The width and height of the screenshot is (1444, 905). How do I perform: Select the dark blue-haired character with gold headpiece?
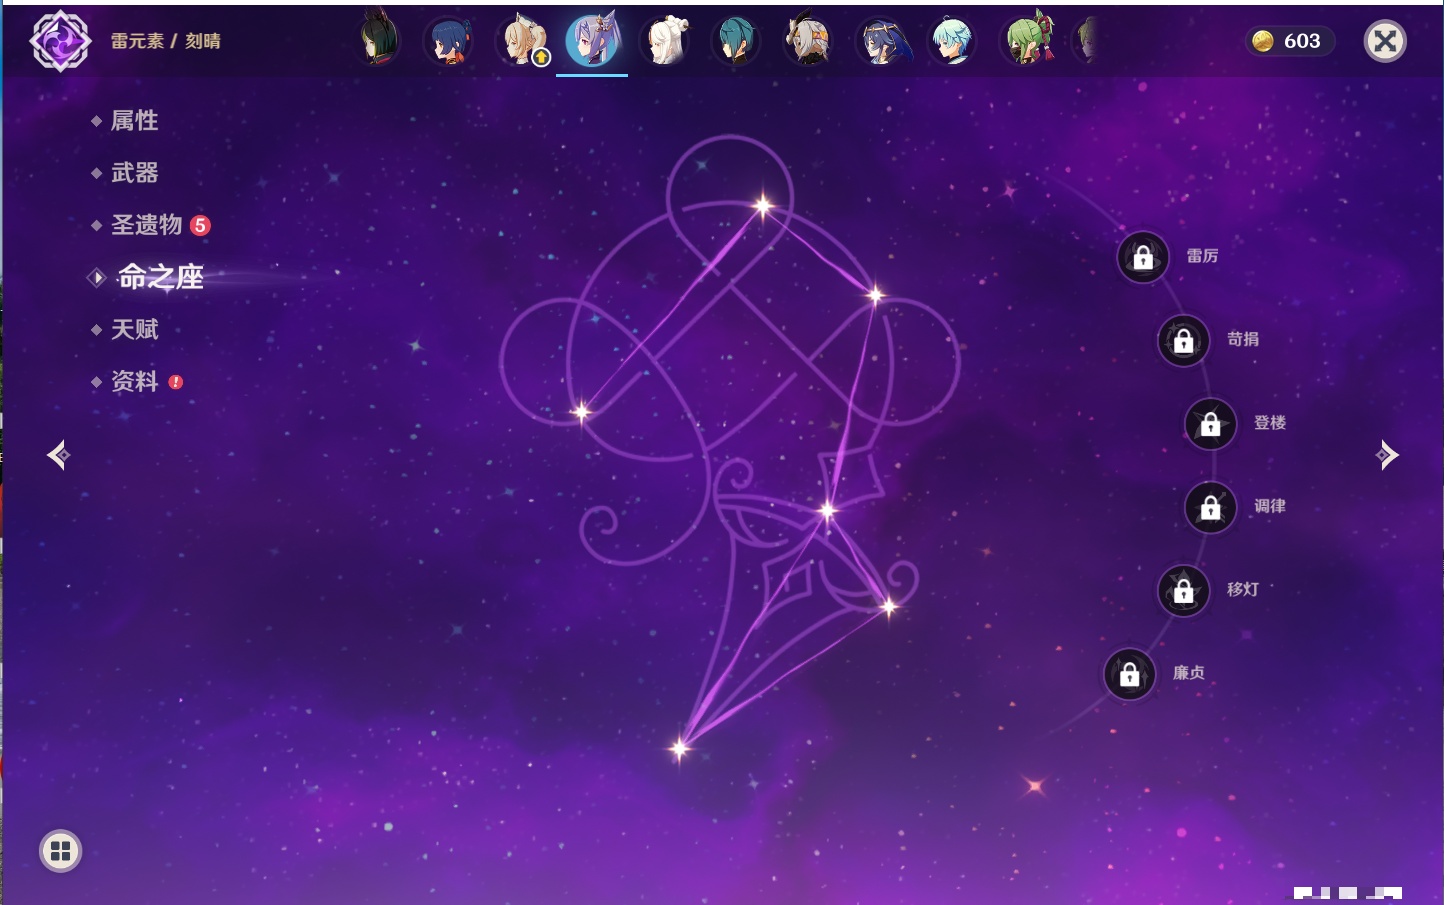(x=883, y=41)
